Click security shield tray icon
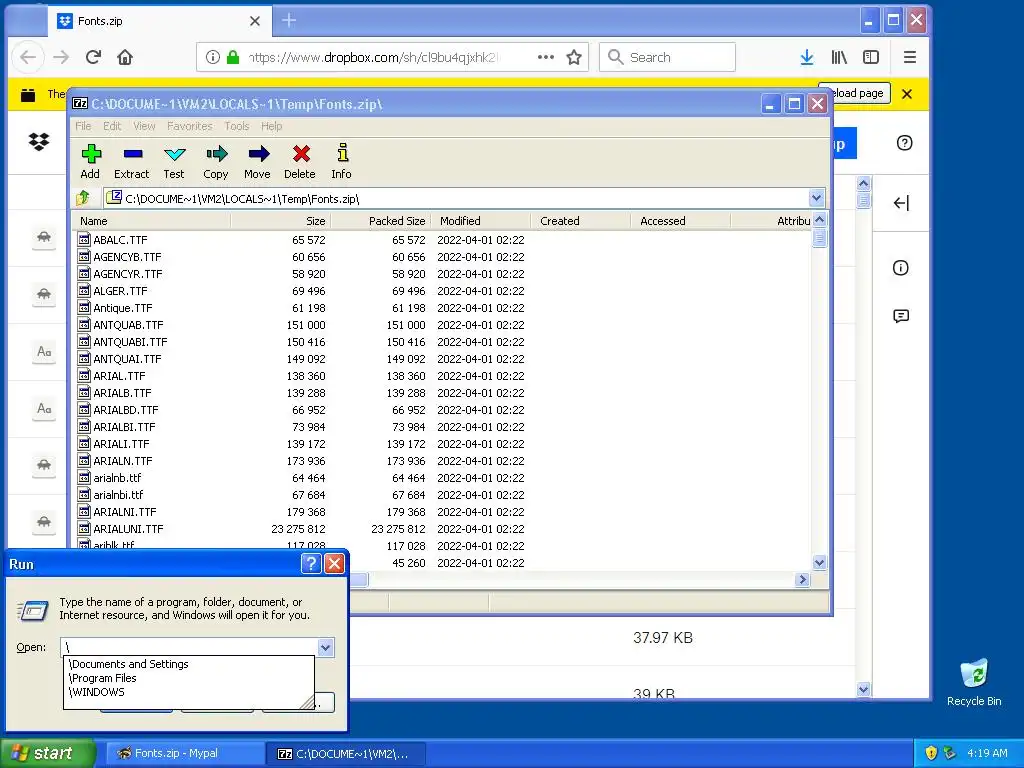This screenshot has width=1024, height=768. [x=931, y=753]
